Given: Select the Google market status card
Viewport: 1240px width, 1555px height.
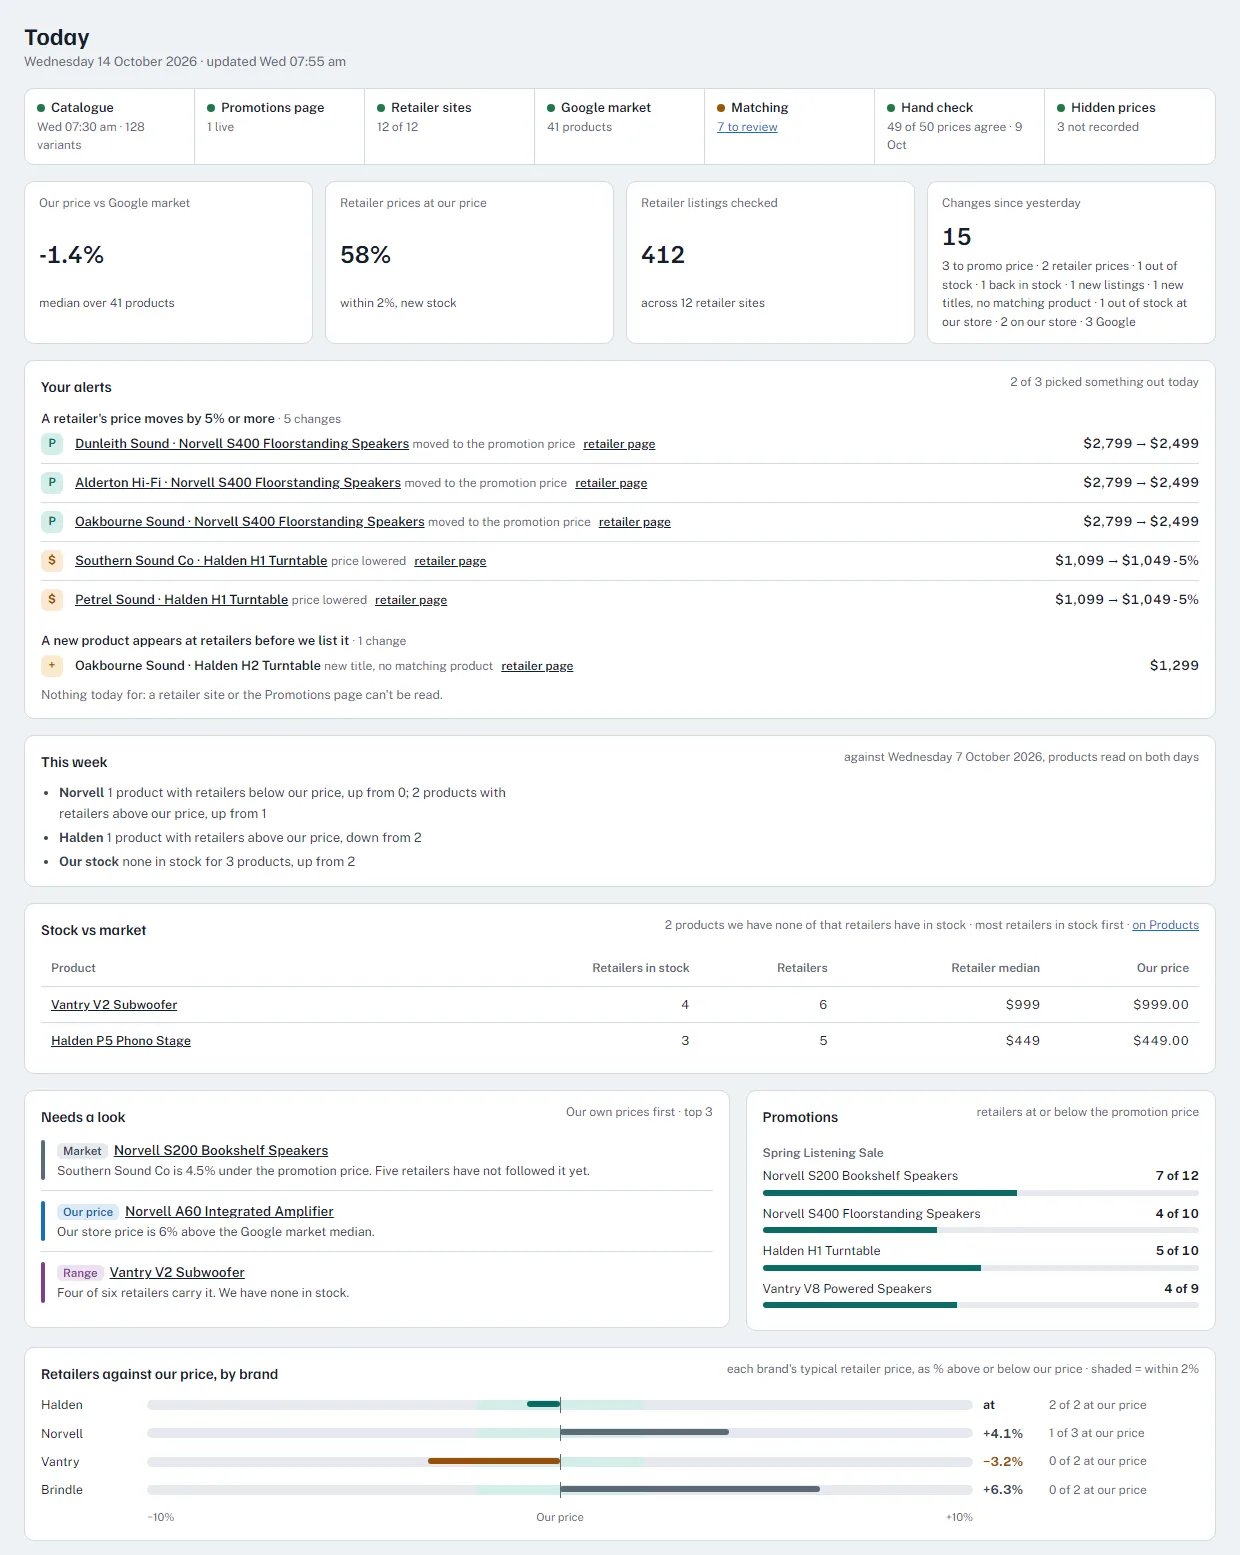Looking at the screenshot, I should (619, 126).
